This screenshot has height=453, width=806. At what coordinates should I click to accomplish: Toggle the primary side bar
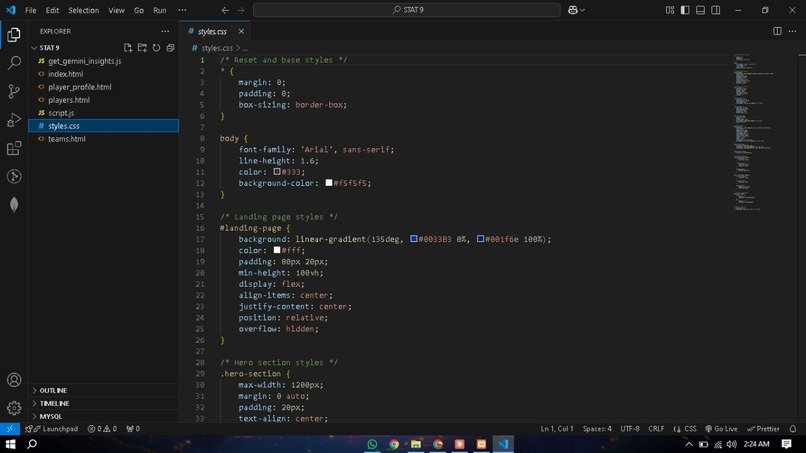click(685, 10)
